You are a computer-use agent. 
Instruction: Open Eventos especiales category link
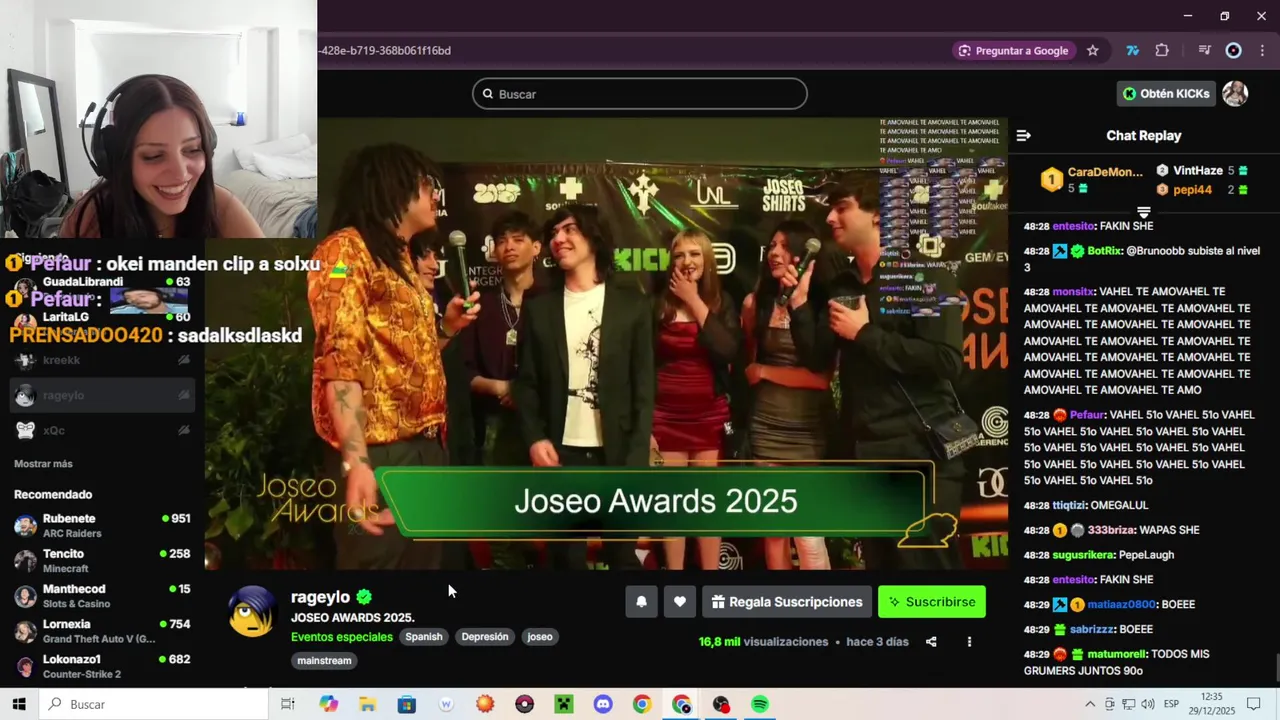[342, 637]
